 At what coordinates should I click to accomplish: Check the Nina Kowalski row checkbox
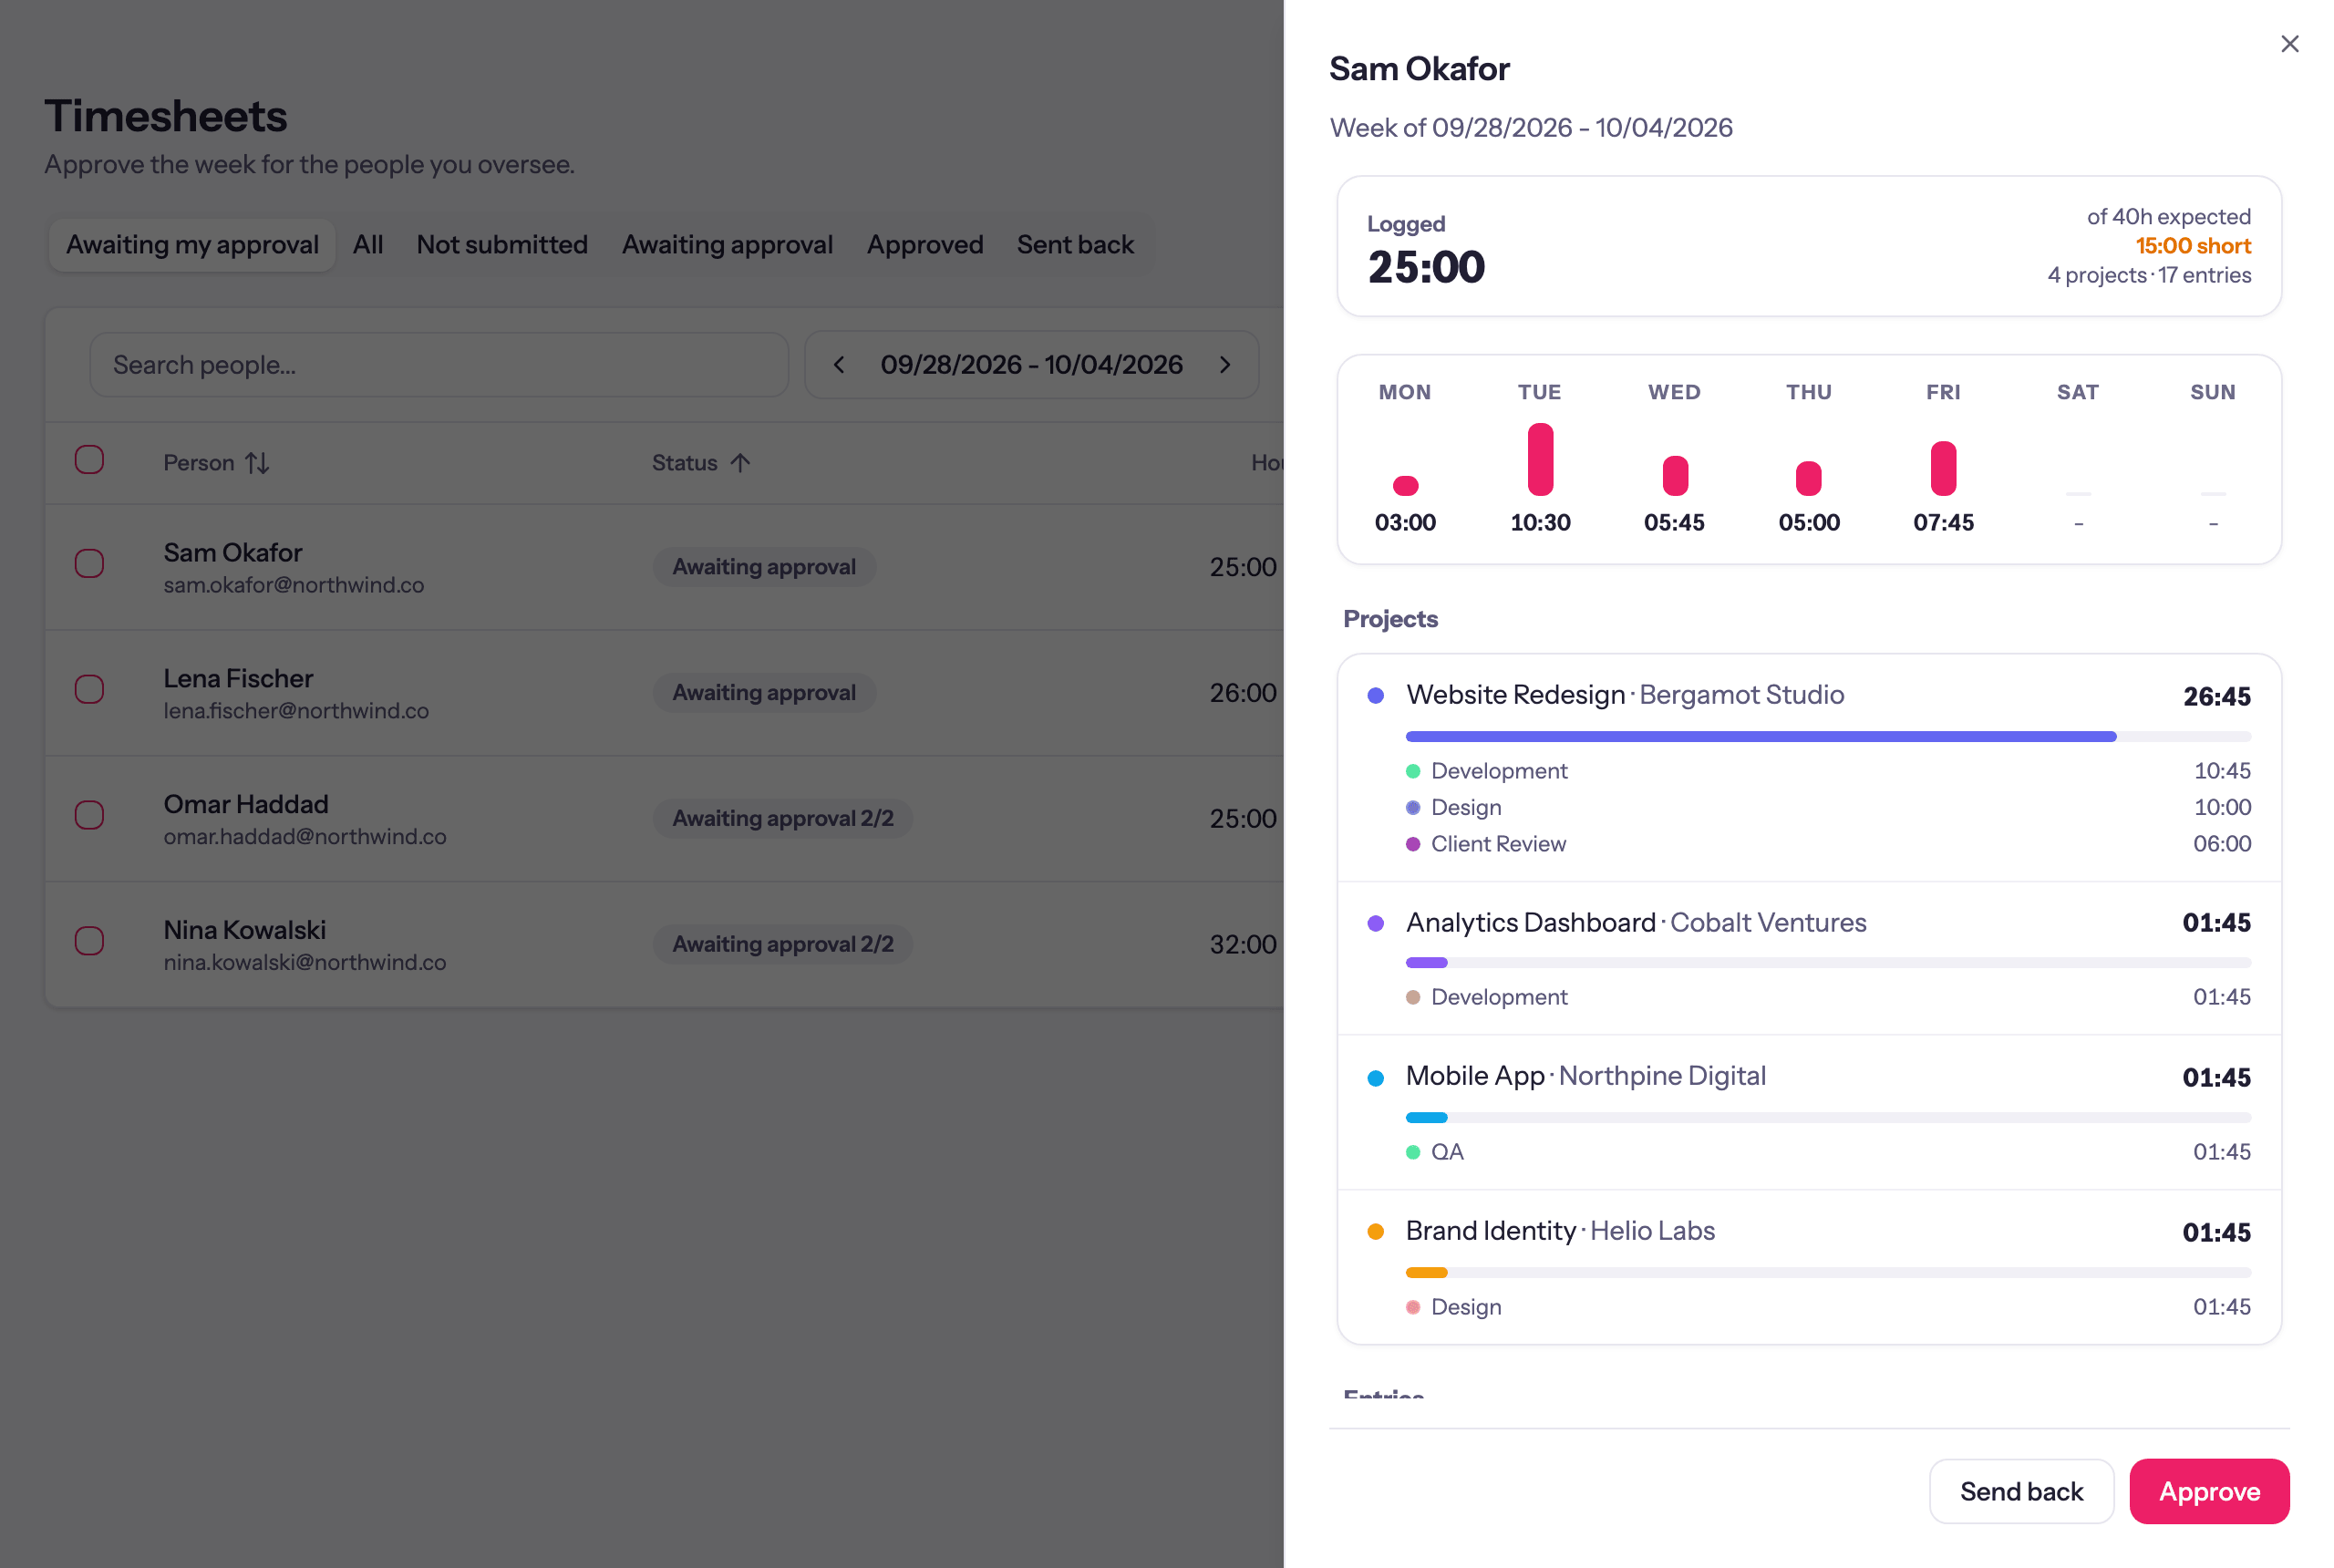coord(90,941)
